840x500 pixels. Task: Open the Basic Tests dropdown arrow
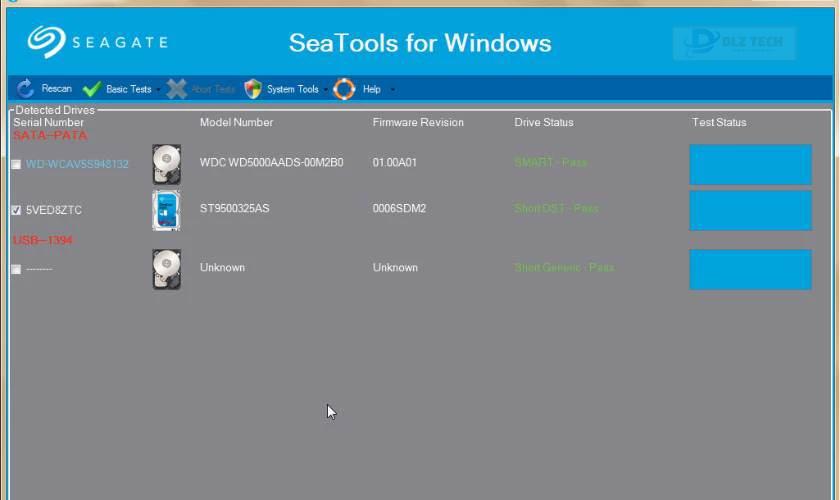[158, 89]
